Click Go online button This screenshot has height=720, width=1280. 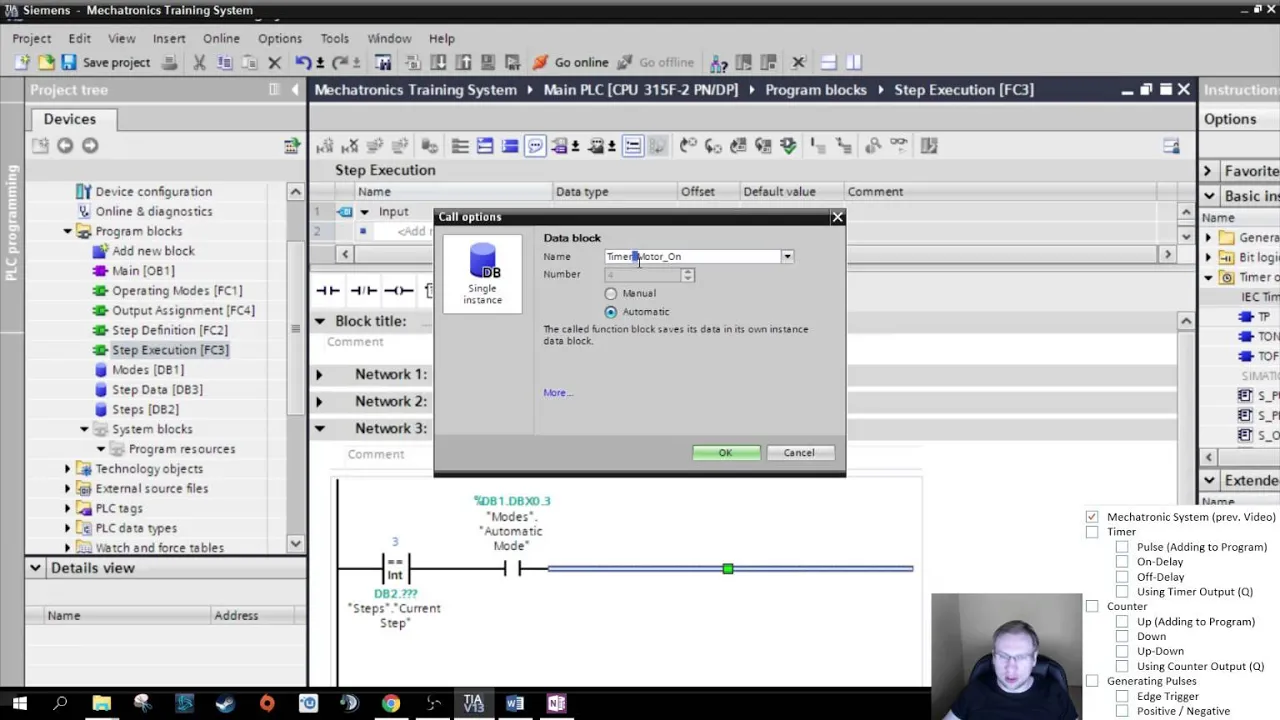570,62
